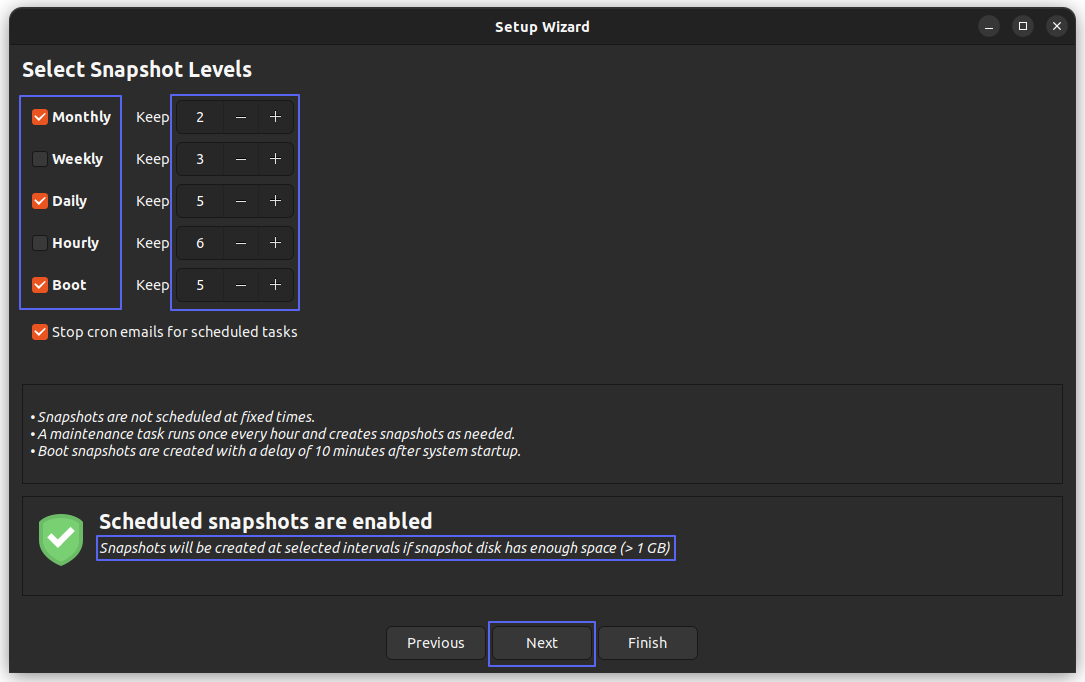The height and width of the screenshot is (682, 1085).
Task: Select the Monthly keep value field
Action: (x=199, y=117)
